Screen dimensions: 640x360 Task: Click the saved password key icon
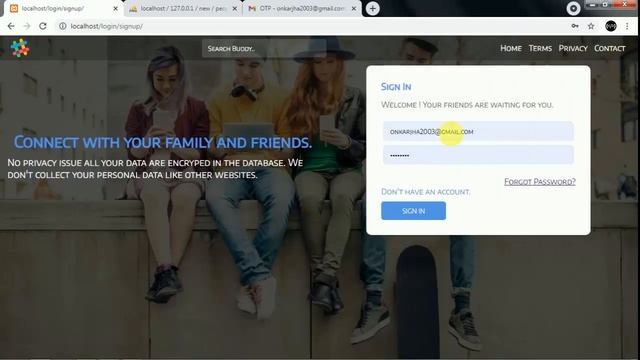pyautogui.click(x=575, y=26)
